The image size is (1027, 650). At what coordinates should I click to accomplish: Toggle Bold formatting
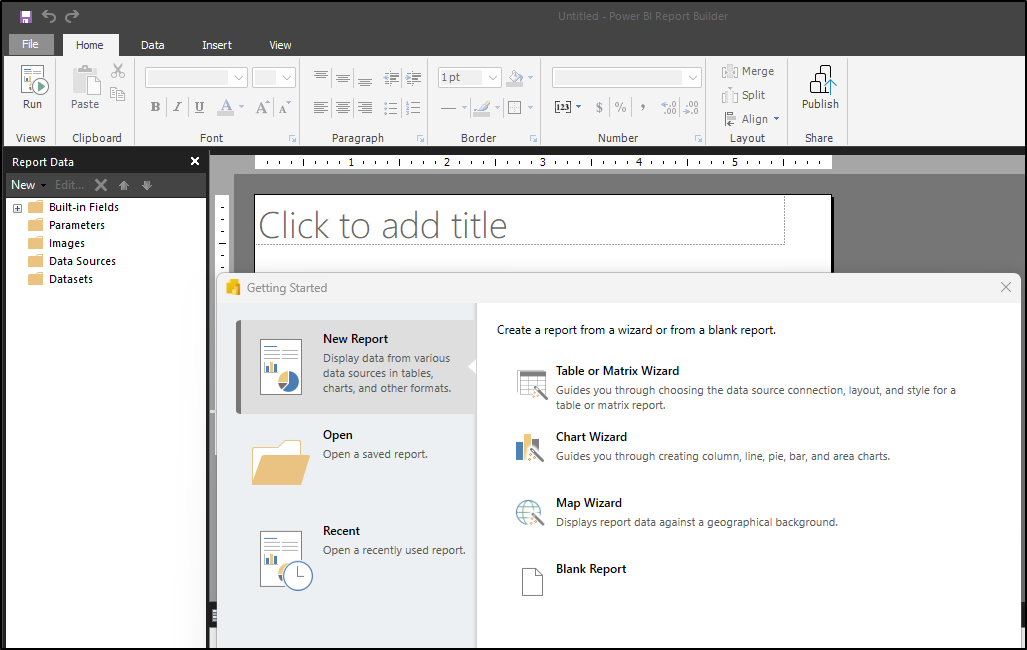(x=155, y=107)
